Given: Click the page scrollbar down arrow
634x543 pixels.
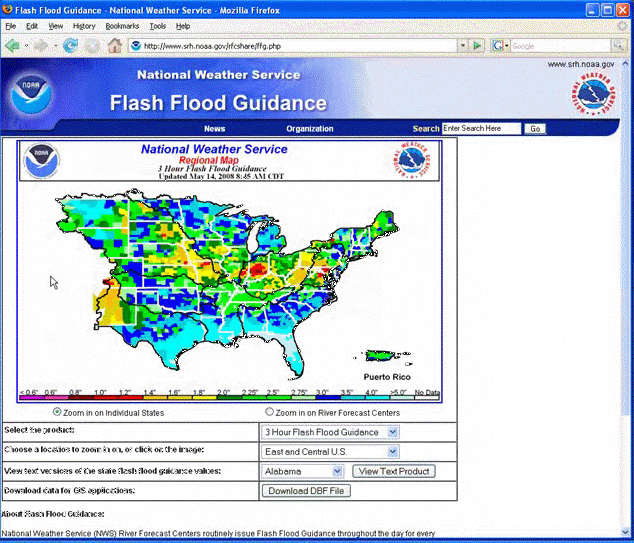Looking at the screenshot, I should tap(625, 532).
